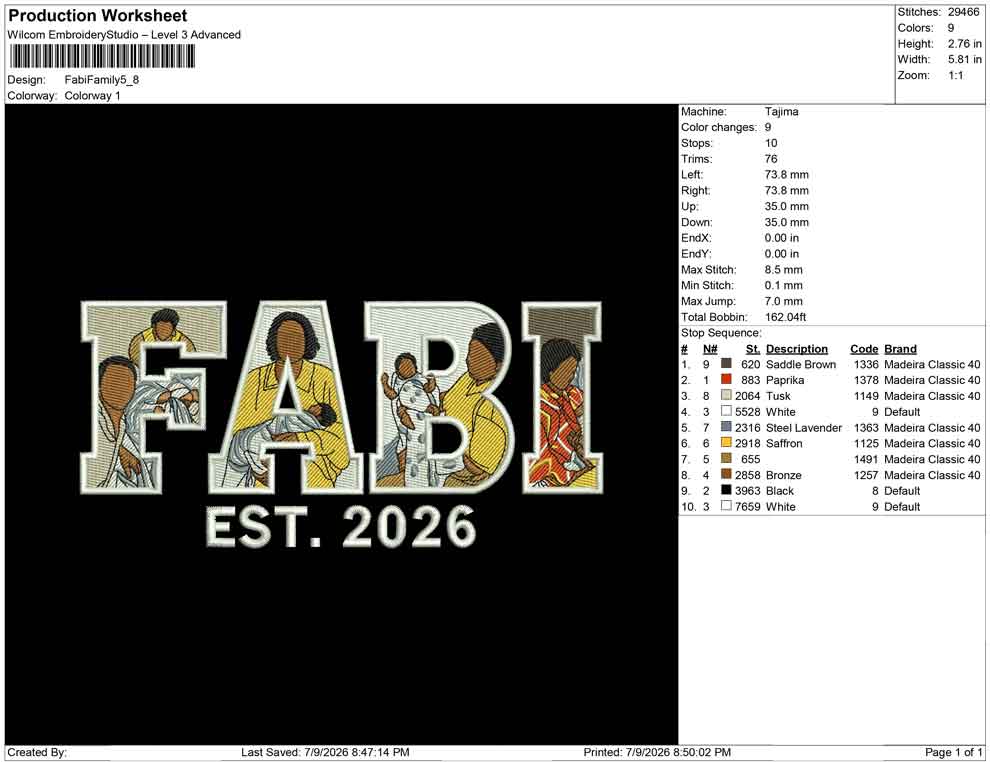Click the 'Created By:' footer label

[37, 752]
